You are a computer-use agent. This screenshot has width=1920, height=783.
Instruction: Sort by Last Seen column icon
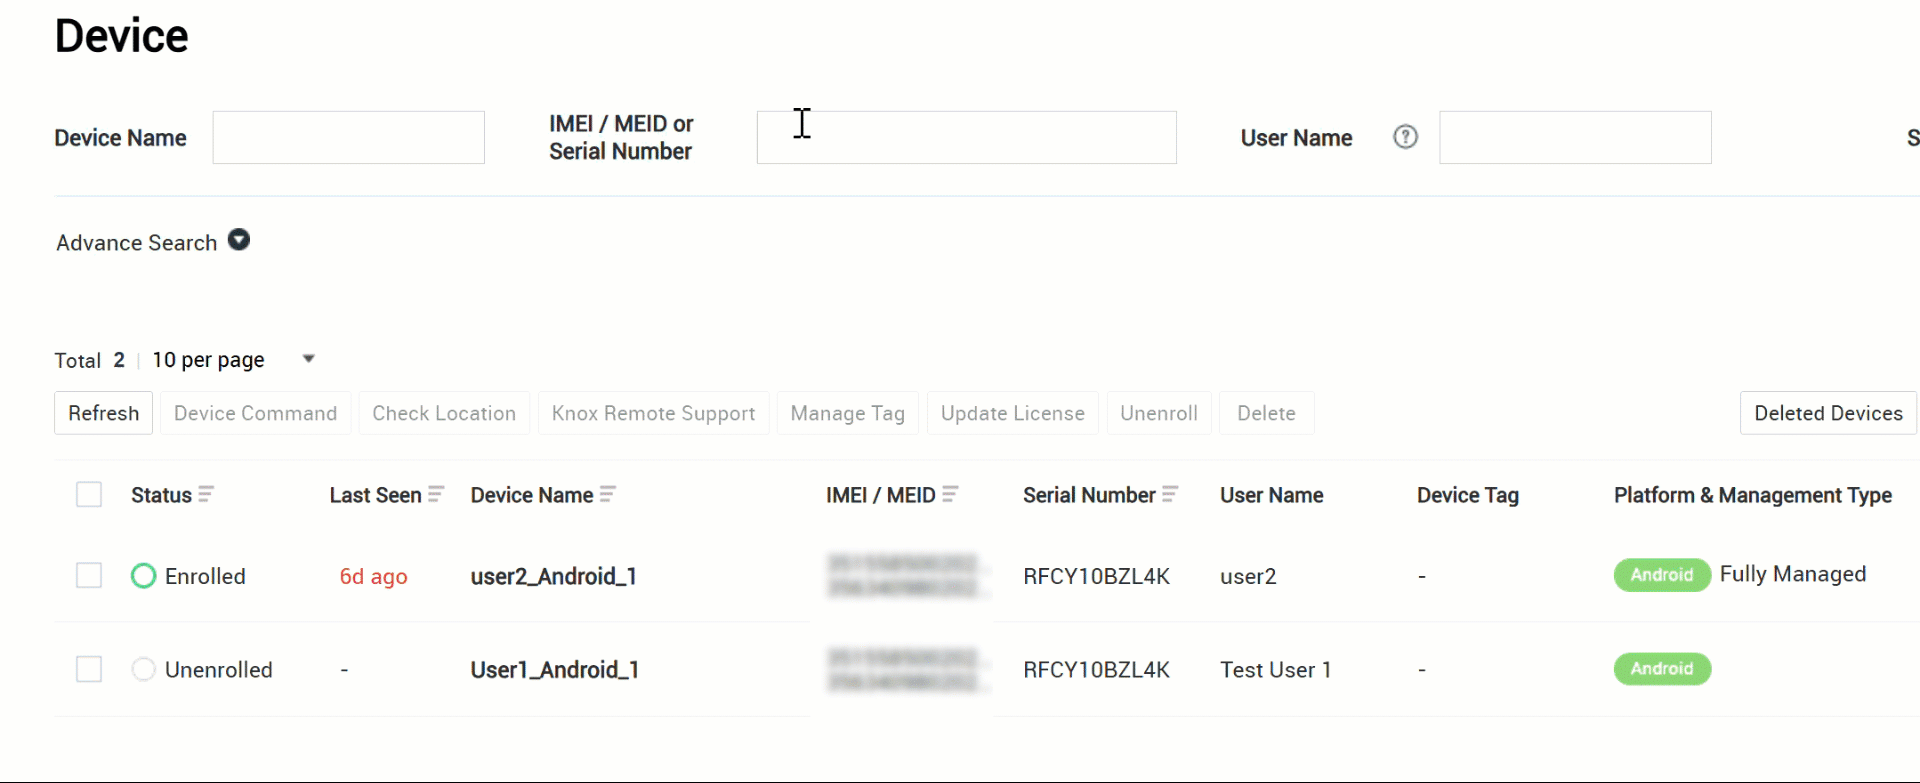click(x=436, y=494)
